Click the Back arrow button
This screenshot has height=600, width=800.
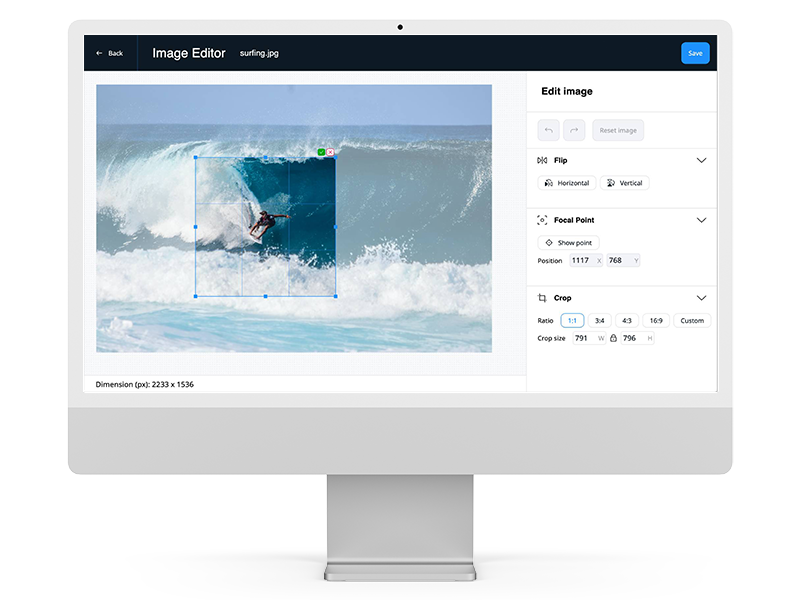(109, 53)
